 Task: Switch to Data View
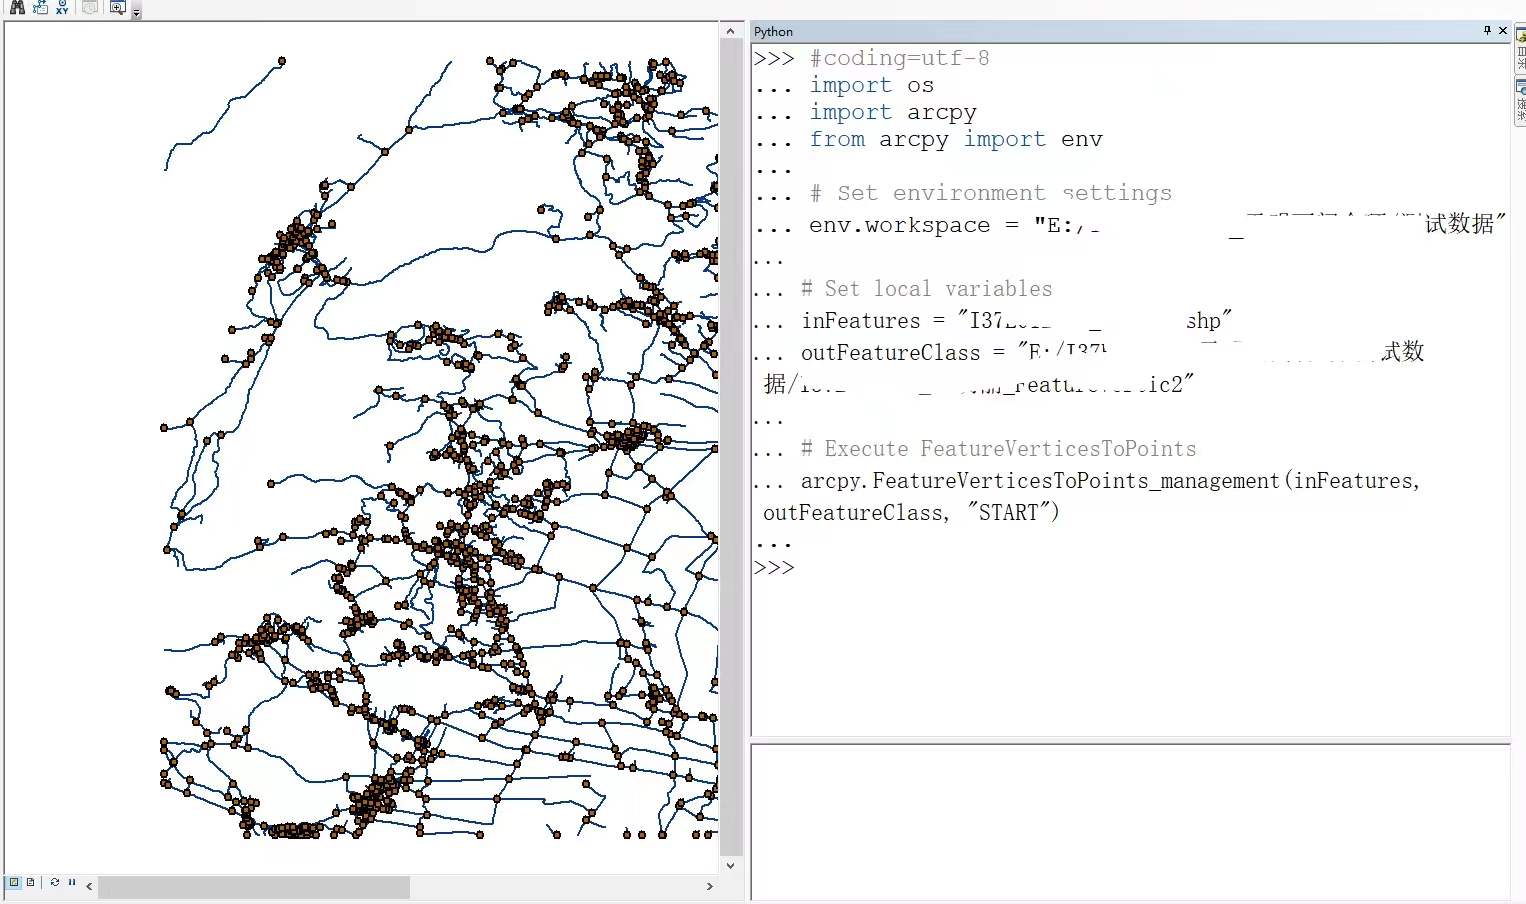pos(14,882)
